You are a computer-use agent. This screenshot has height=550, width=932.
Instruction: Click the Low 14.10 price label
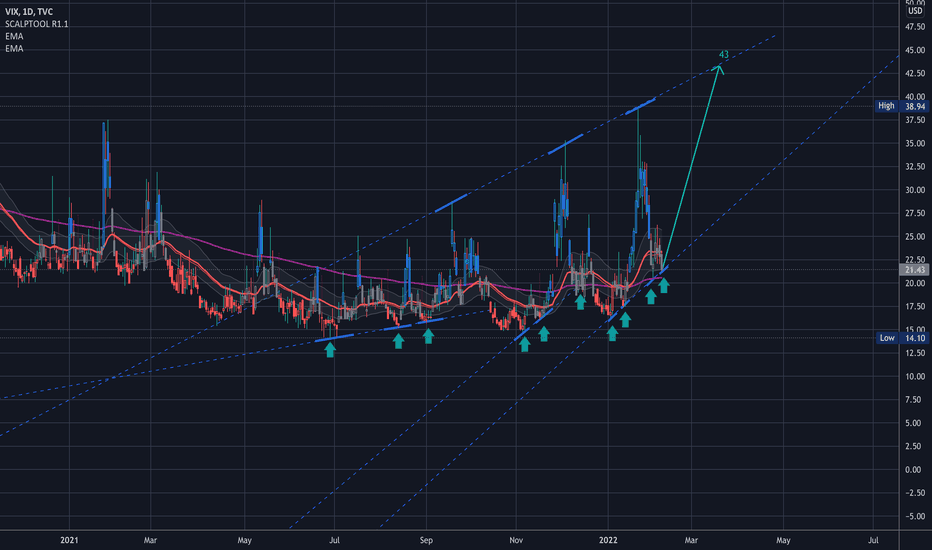pyautogui.click(x=902, y=338)
